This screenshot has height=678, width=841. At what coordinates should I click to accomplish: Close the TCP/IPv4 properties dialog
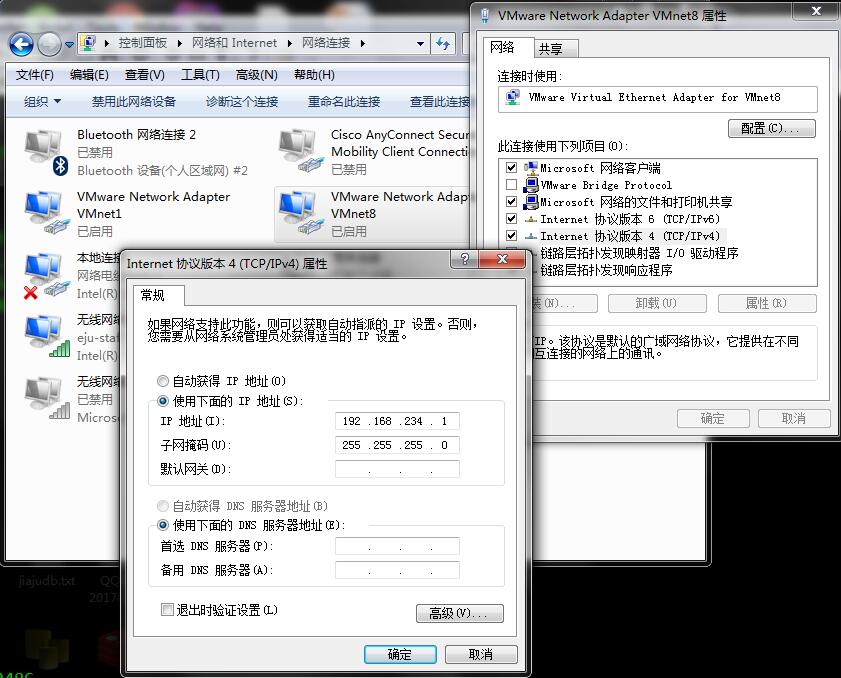(x=502, y=260)
